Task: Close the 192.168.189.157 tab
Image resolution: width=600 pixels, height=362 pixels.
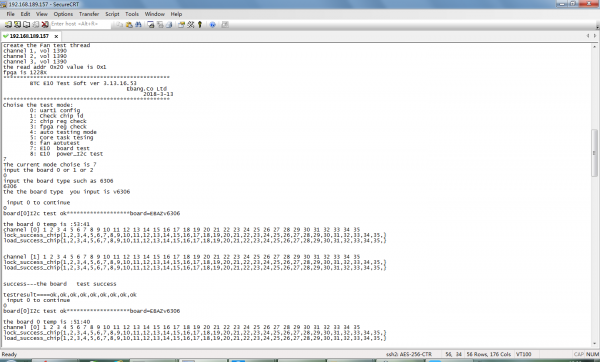Action: (x=56, y=36)
